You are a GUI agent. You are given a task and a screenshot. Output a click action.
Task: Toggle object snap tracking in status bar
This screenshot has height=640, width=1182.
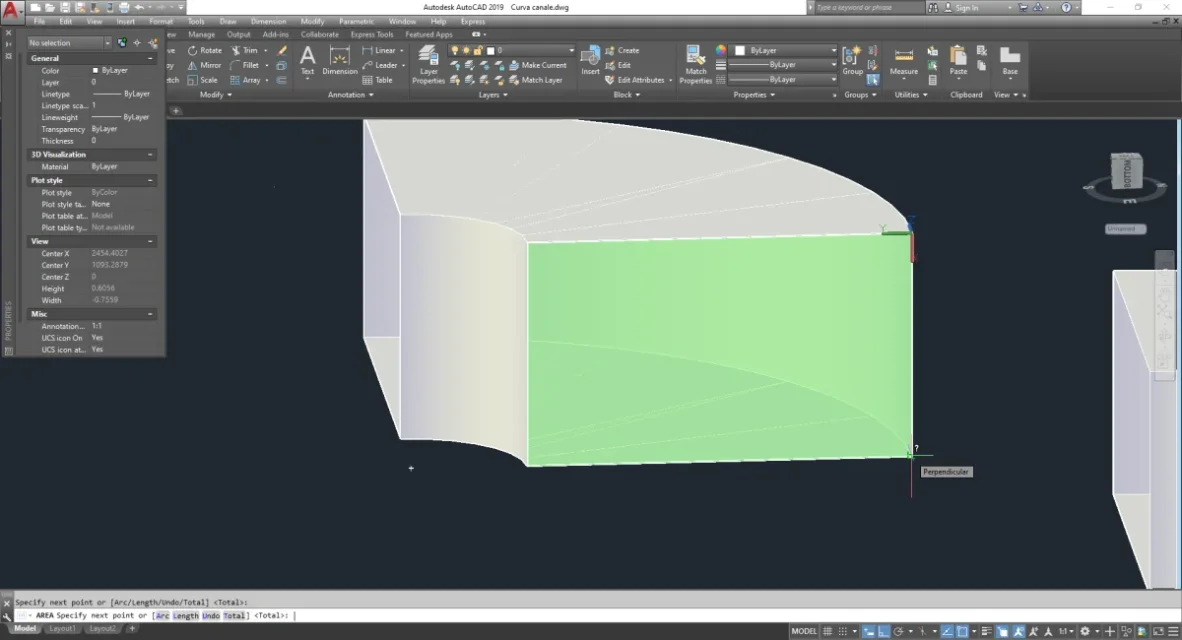pos(947,631)
